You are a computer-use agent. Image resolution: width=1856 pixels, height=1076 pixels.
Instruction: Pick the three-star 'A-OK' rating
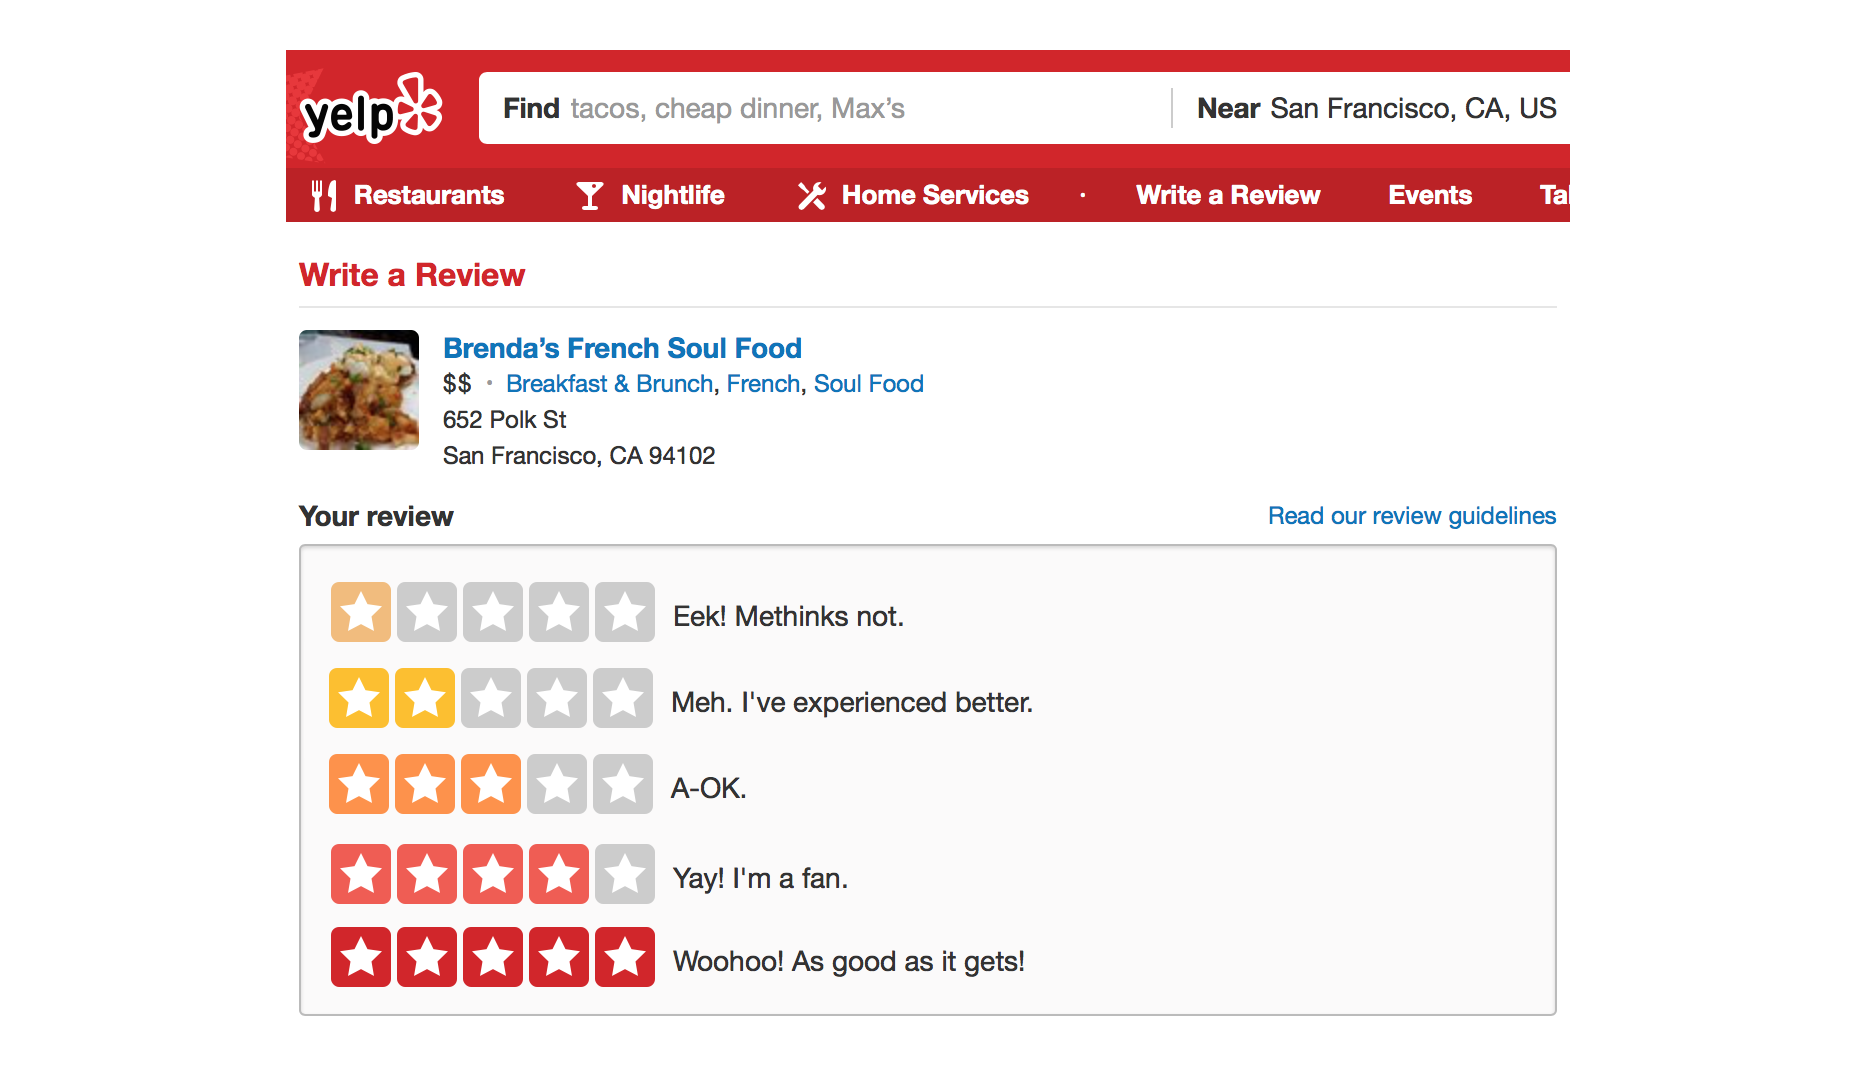pos(491,784)
